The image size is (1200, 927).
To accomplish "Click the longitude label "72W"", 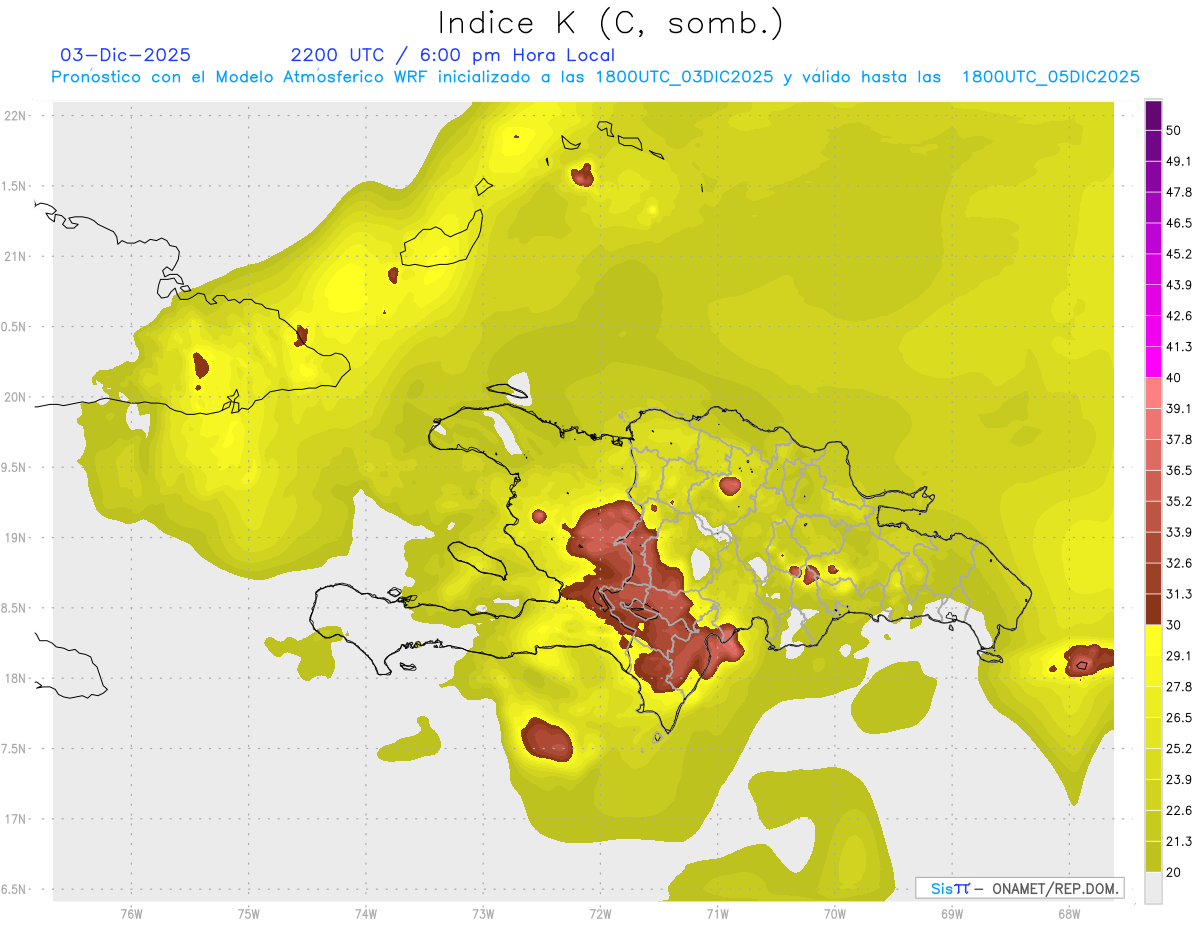I will [x=600, y=914].
